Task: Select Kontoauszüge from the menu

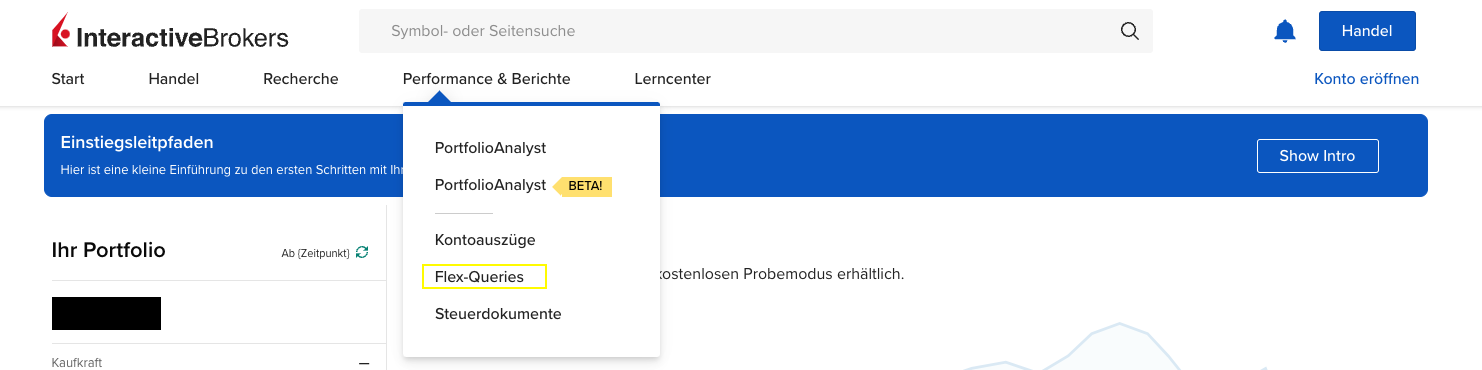Action: [485, 240]
